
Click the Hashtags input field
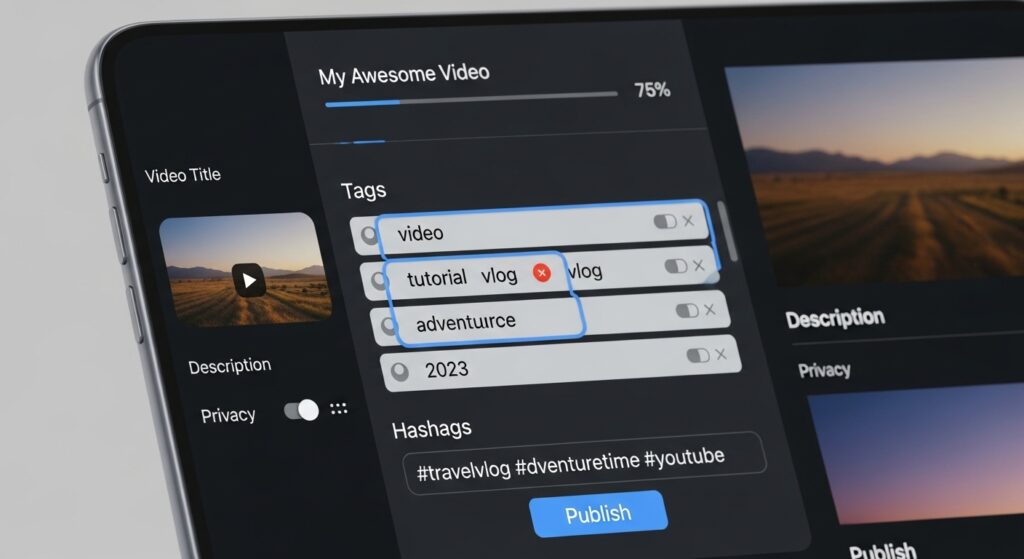(x=584, y=460)
